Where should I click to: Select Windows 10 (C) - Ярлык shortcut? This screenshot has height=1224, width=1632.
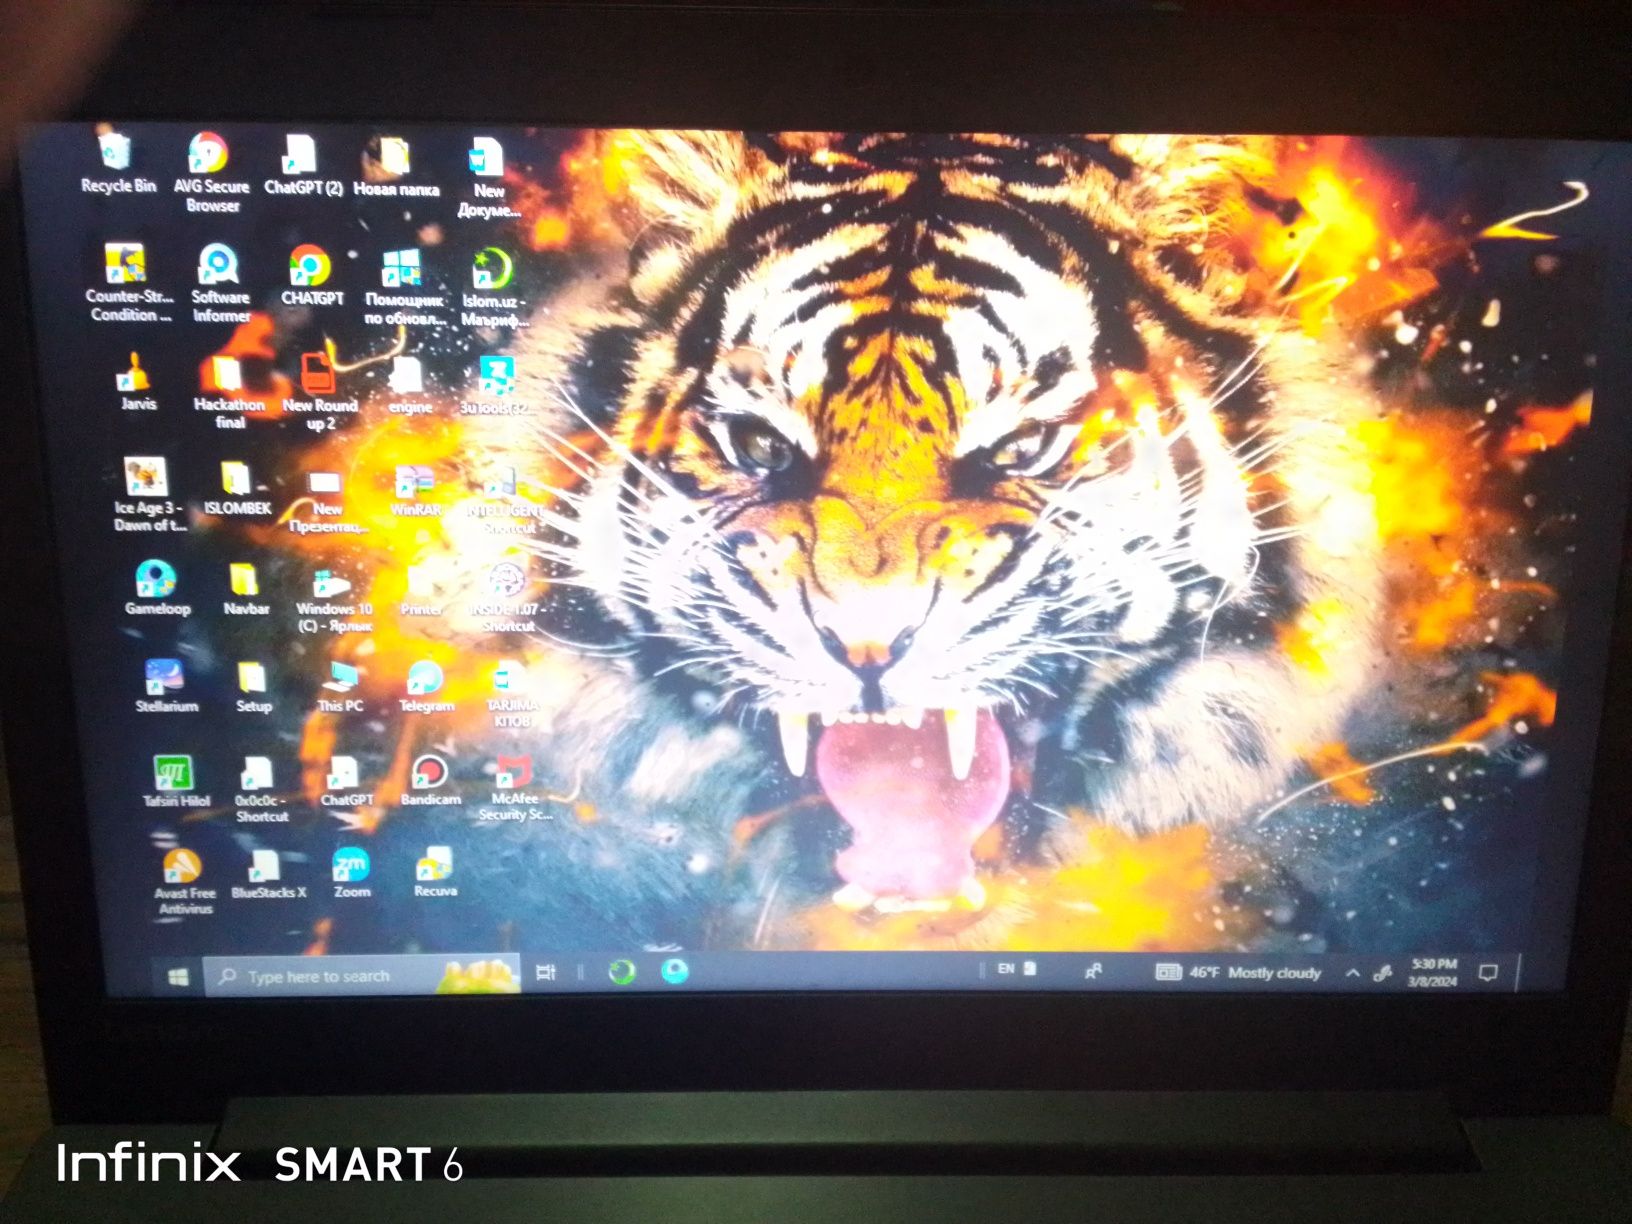click(334, 599)
